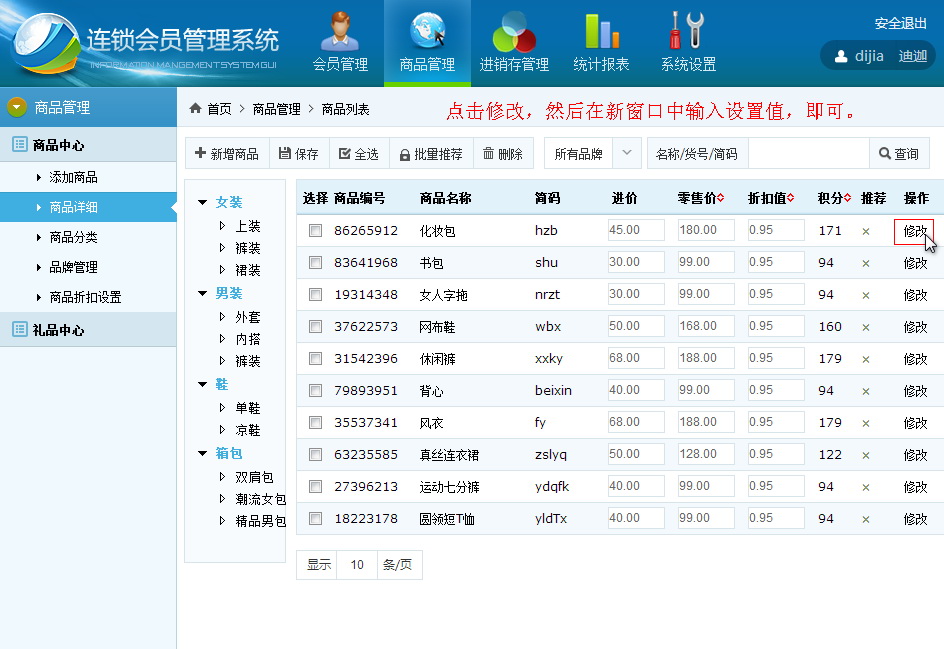Image resolution: width=944 pixels, height=649 pixels.
Task: Click the floppy disk 保存 icon
Action: (285, 154)
